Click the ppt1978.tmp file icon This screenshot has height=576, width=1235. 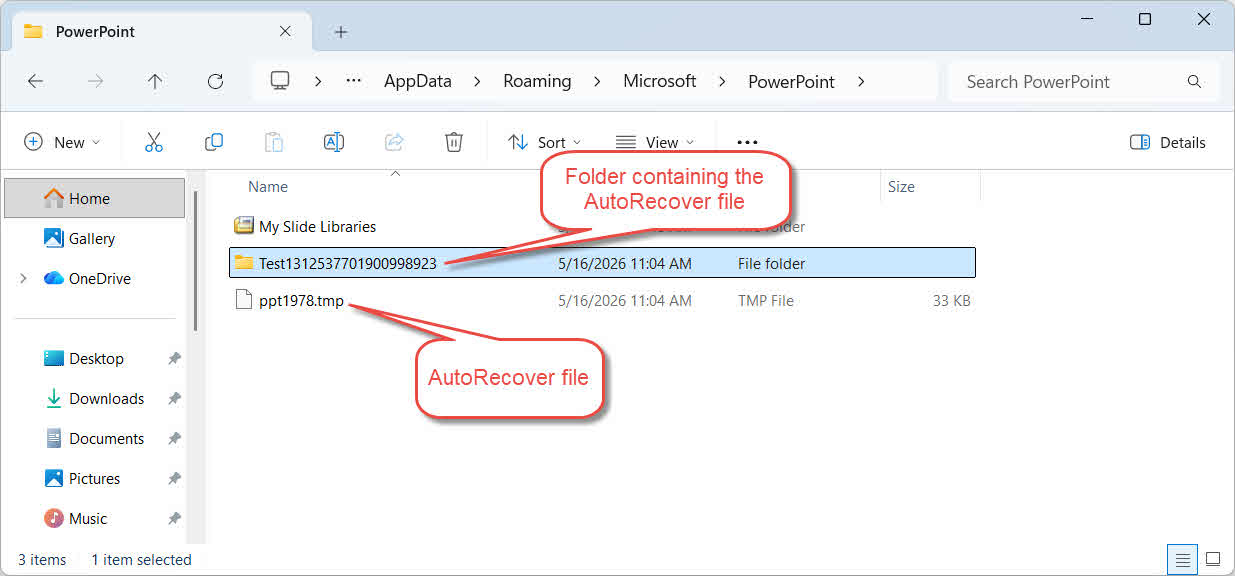pyautogui.click(x=243, y=300)
